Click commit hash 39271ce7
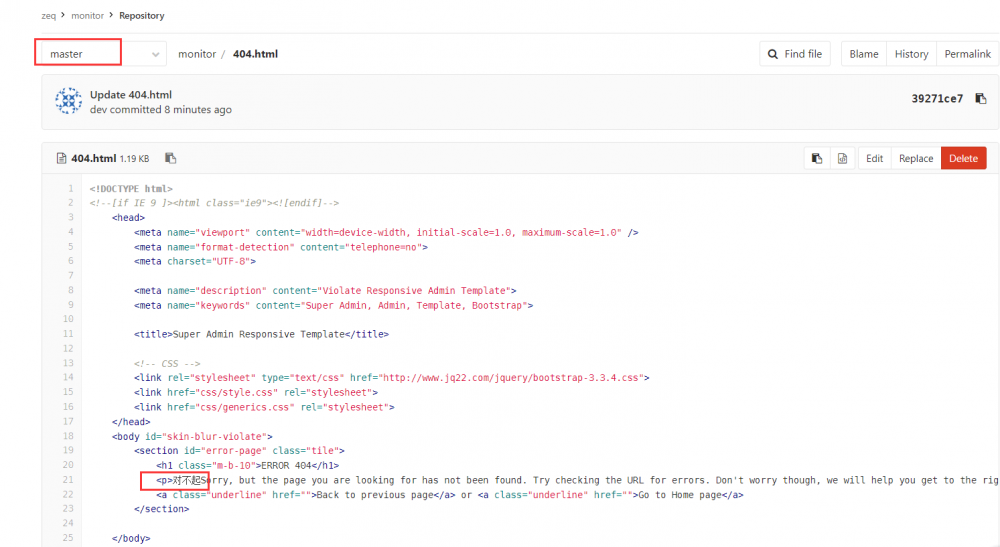Viewport: 1000px width, 547px height. point(937,99)
